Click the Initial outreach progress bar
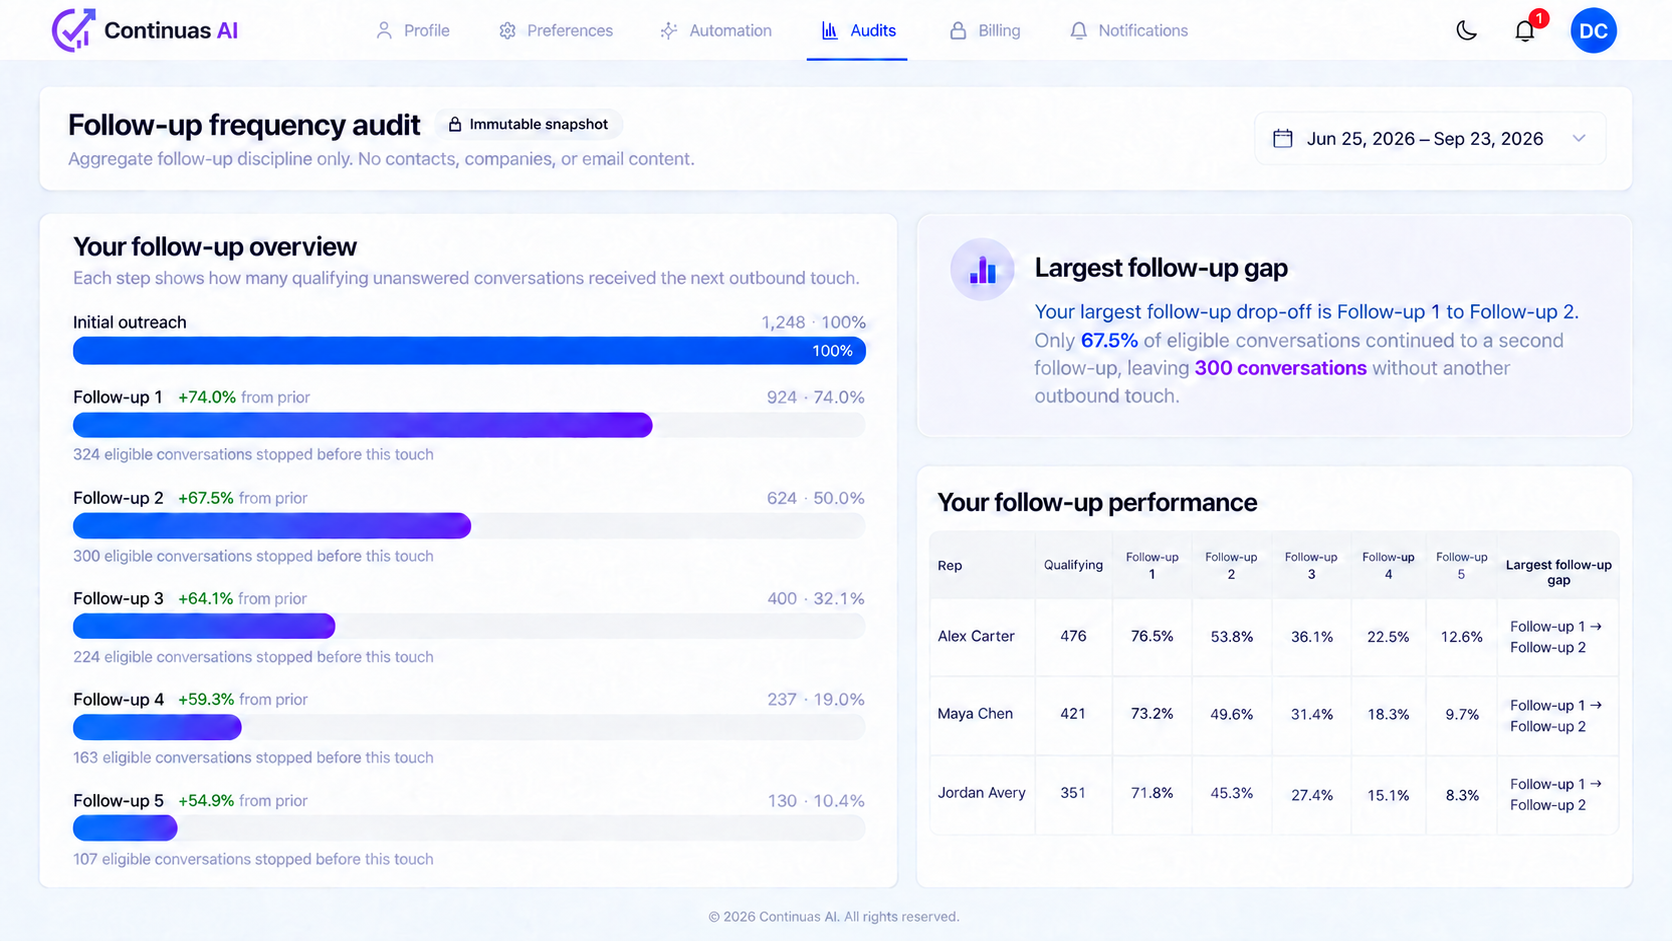Screen dimensions: 1672x941 [469, 351]
